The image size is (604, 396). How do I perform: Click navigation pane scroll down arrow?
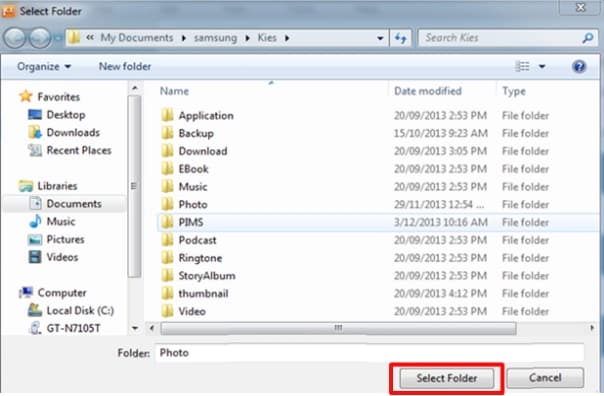point(135,329)
